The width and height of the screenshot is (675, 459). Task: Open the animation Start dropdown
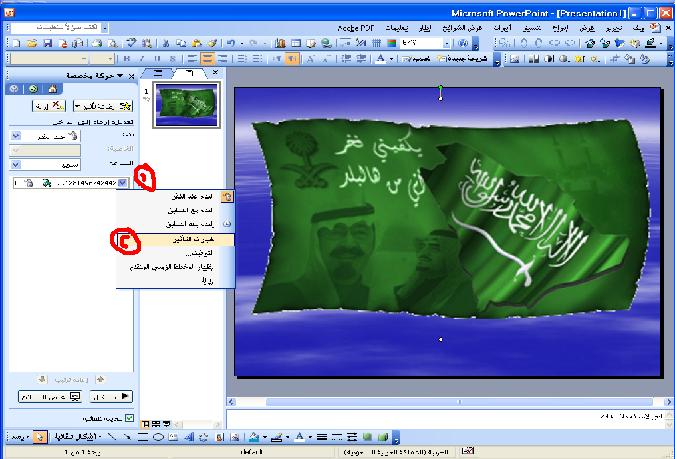(x=16, y=136)
